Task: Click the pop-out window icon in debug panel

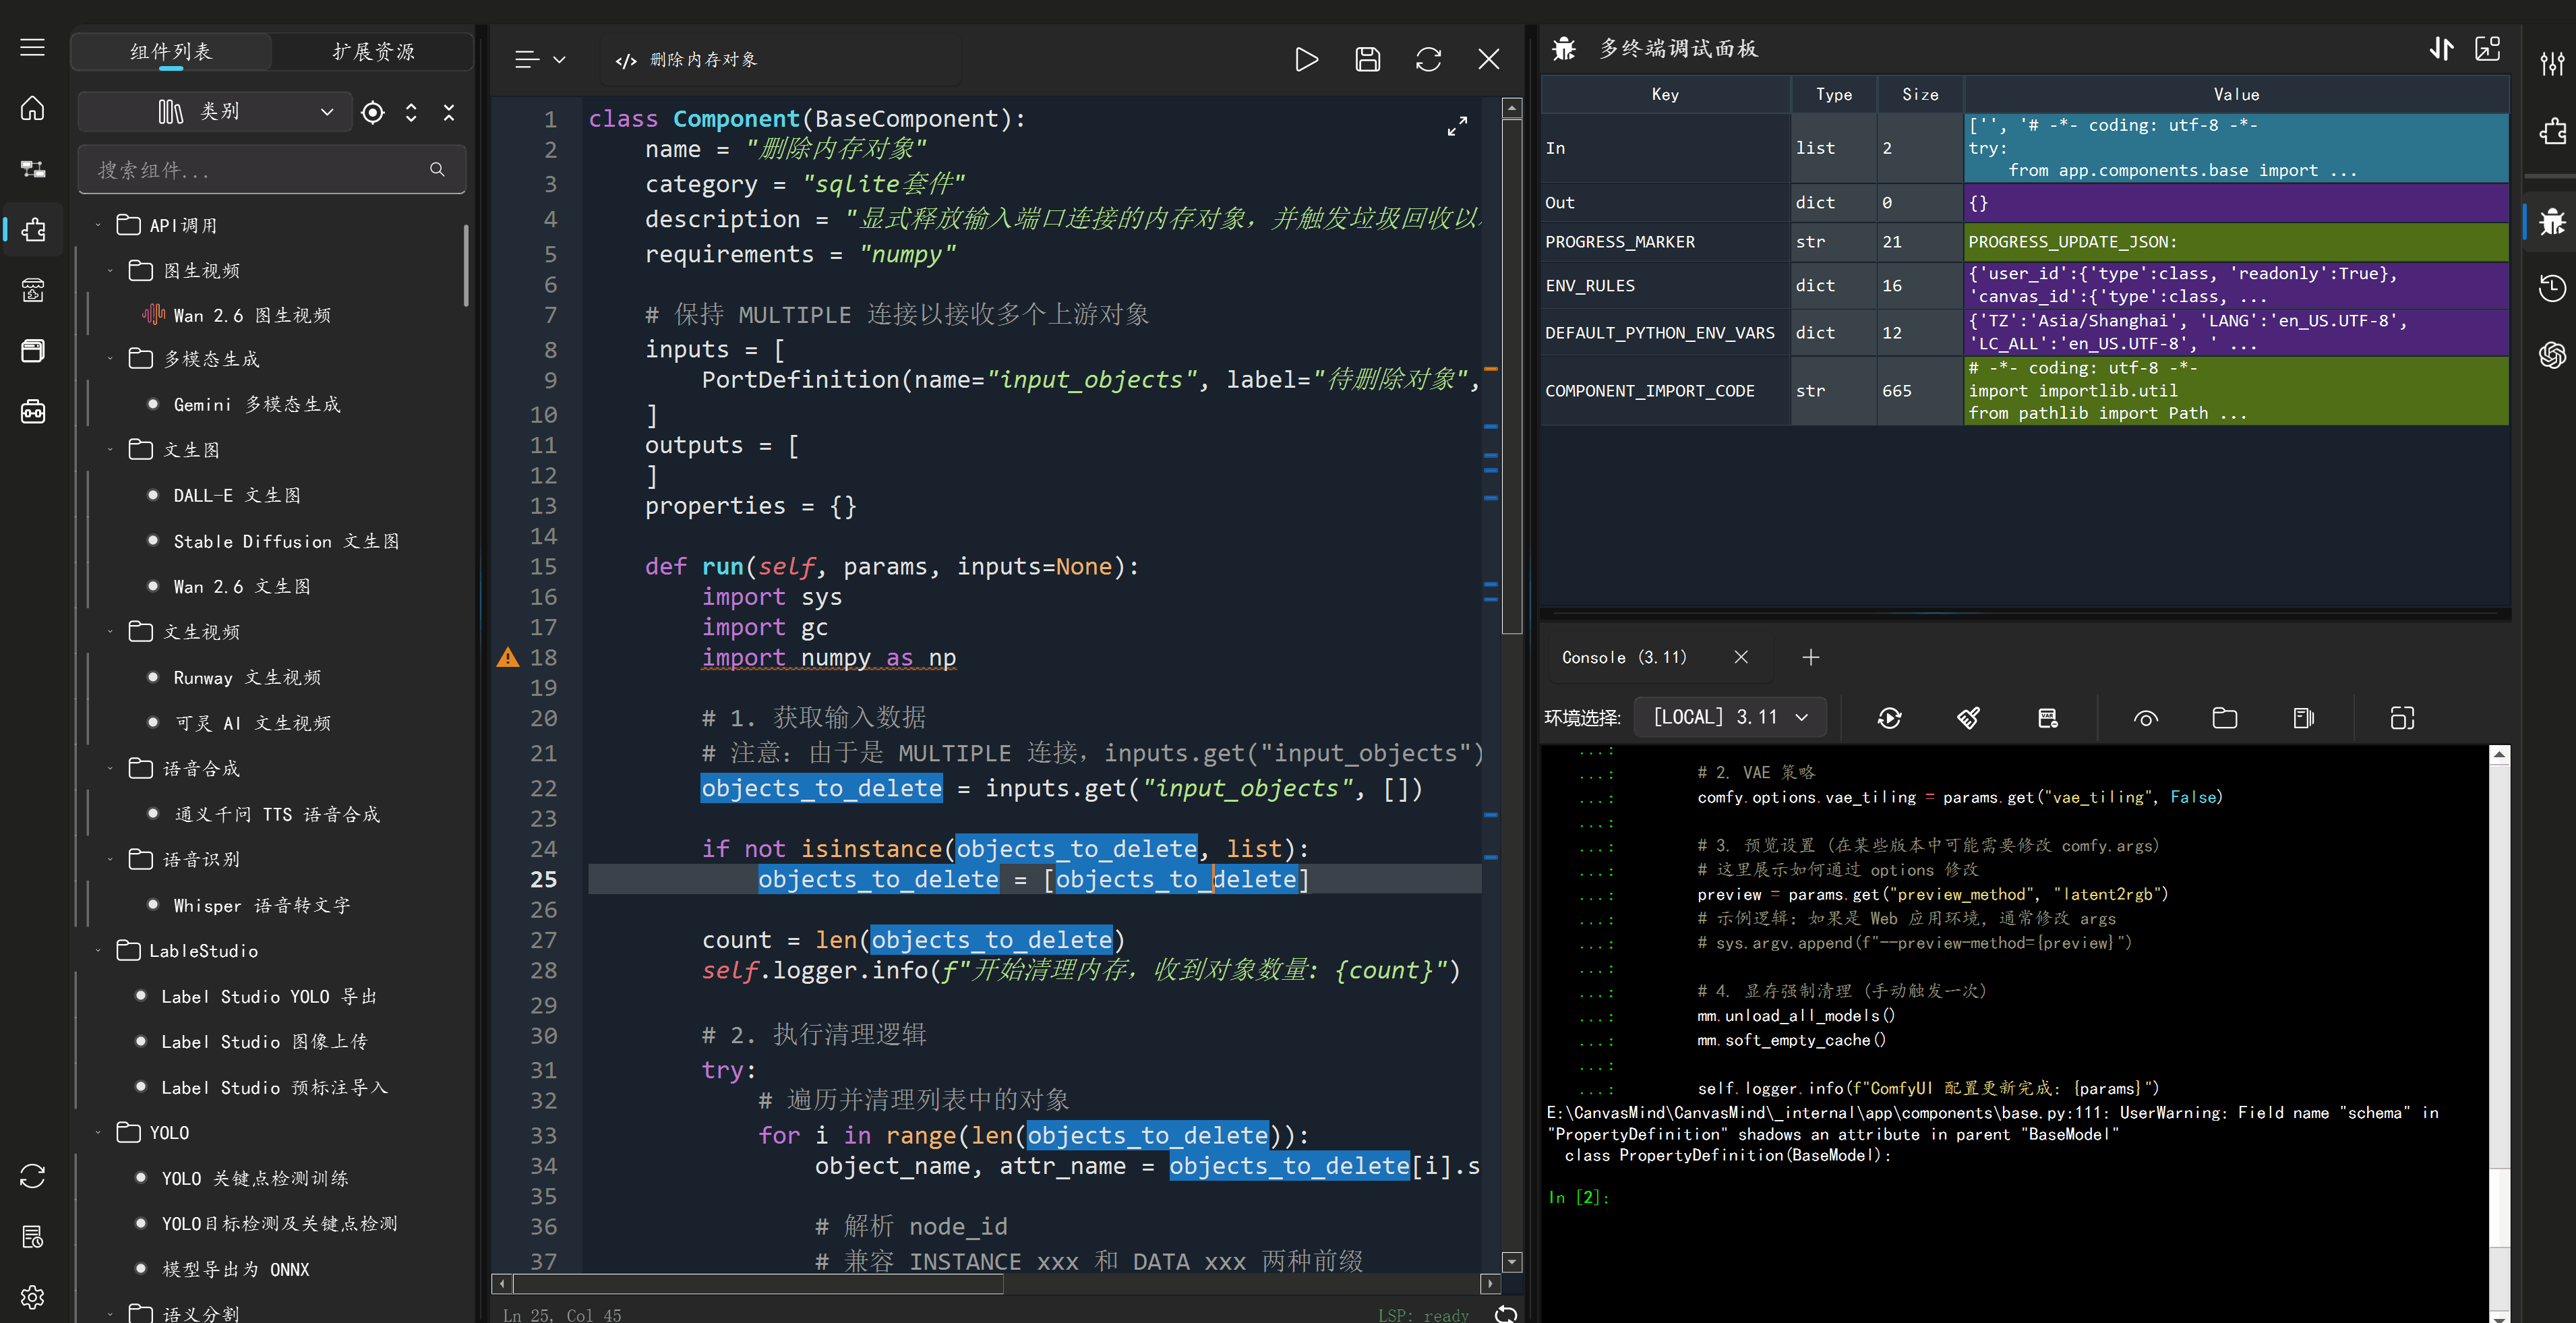Action: pos(2487,48)
